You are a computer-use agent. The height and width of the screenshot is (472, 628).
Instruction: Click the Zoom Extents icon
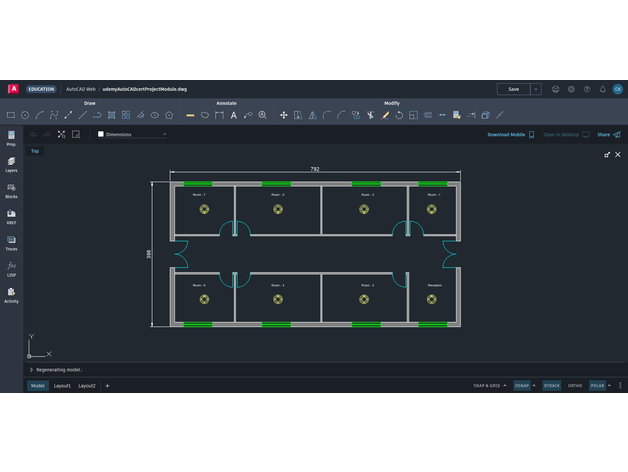point(61,134)
